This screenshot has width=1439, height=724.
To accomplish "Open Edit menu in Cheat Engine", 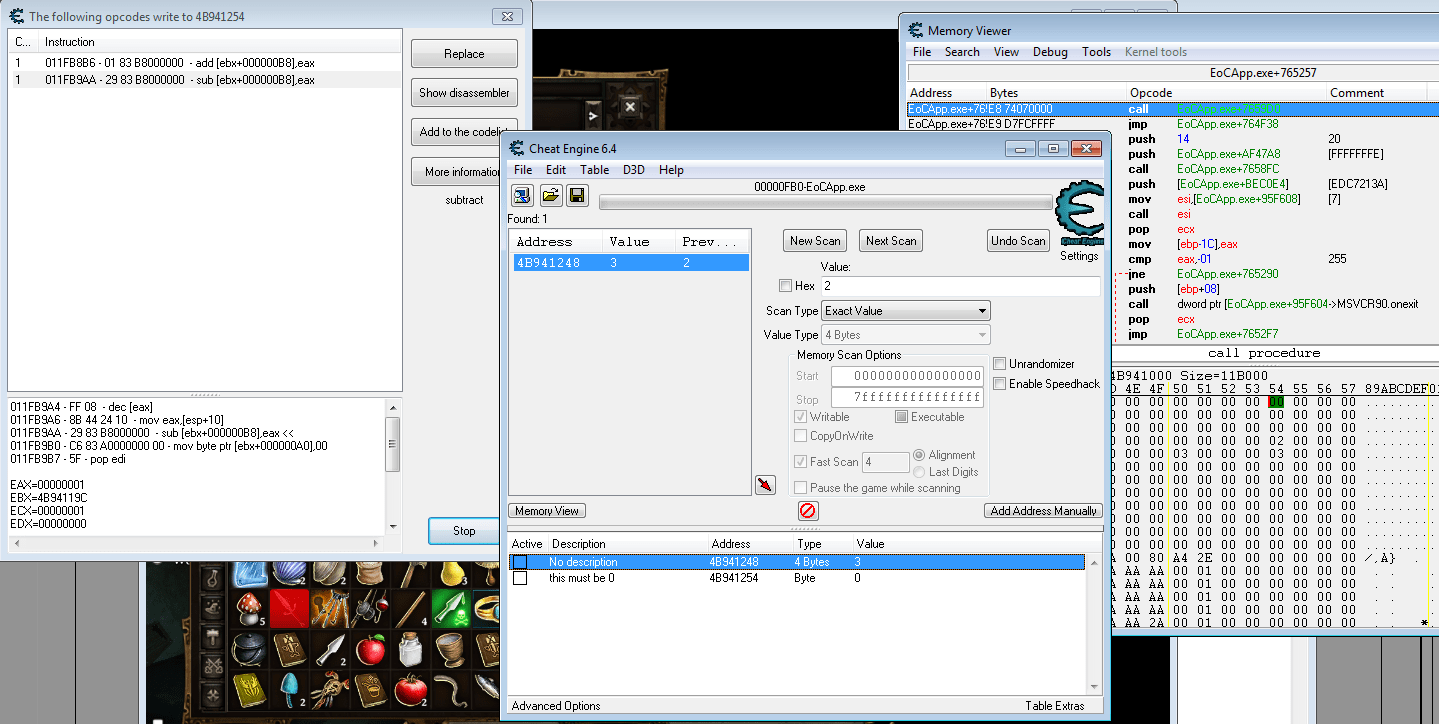I will (x=556, y=170).
